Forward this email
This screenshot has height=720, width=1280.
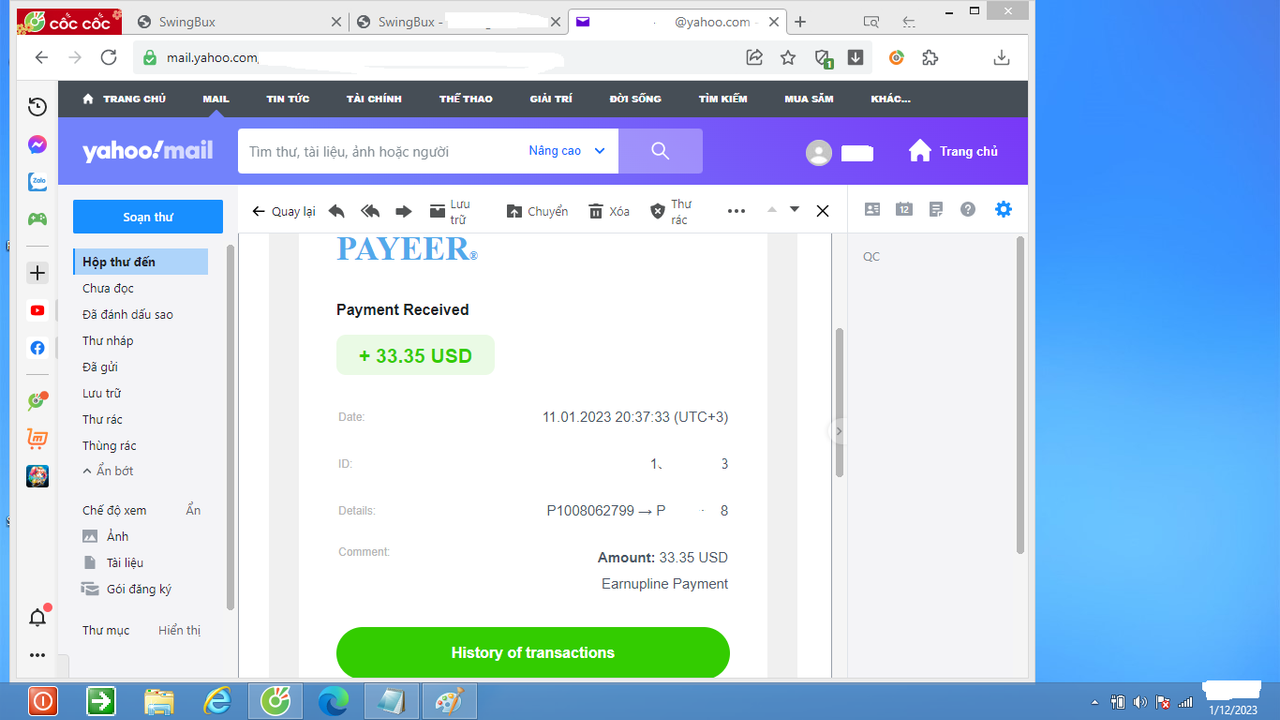tap(404, 211)
